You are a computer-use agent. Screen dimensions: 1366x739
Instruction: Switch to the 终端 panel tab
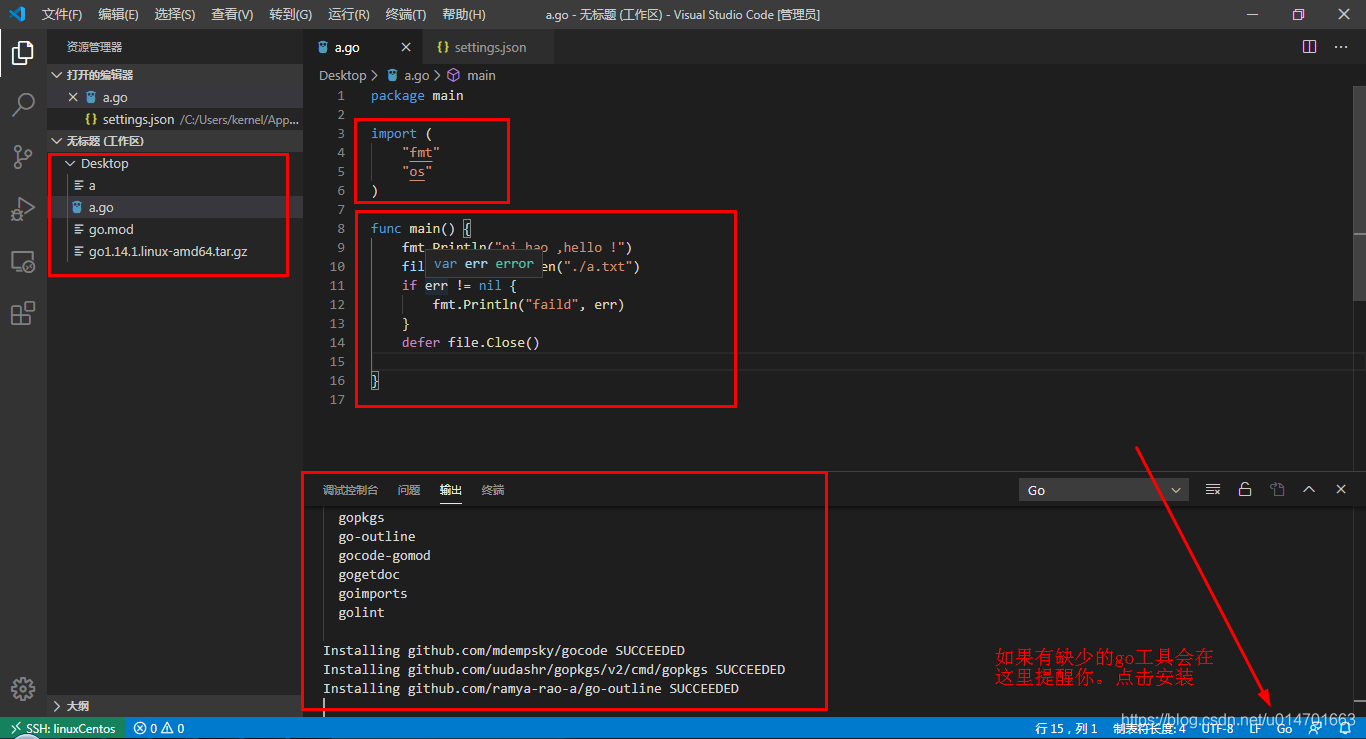coord(493,490)
